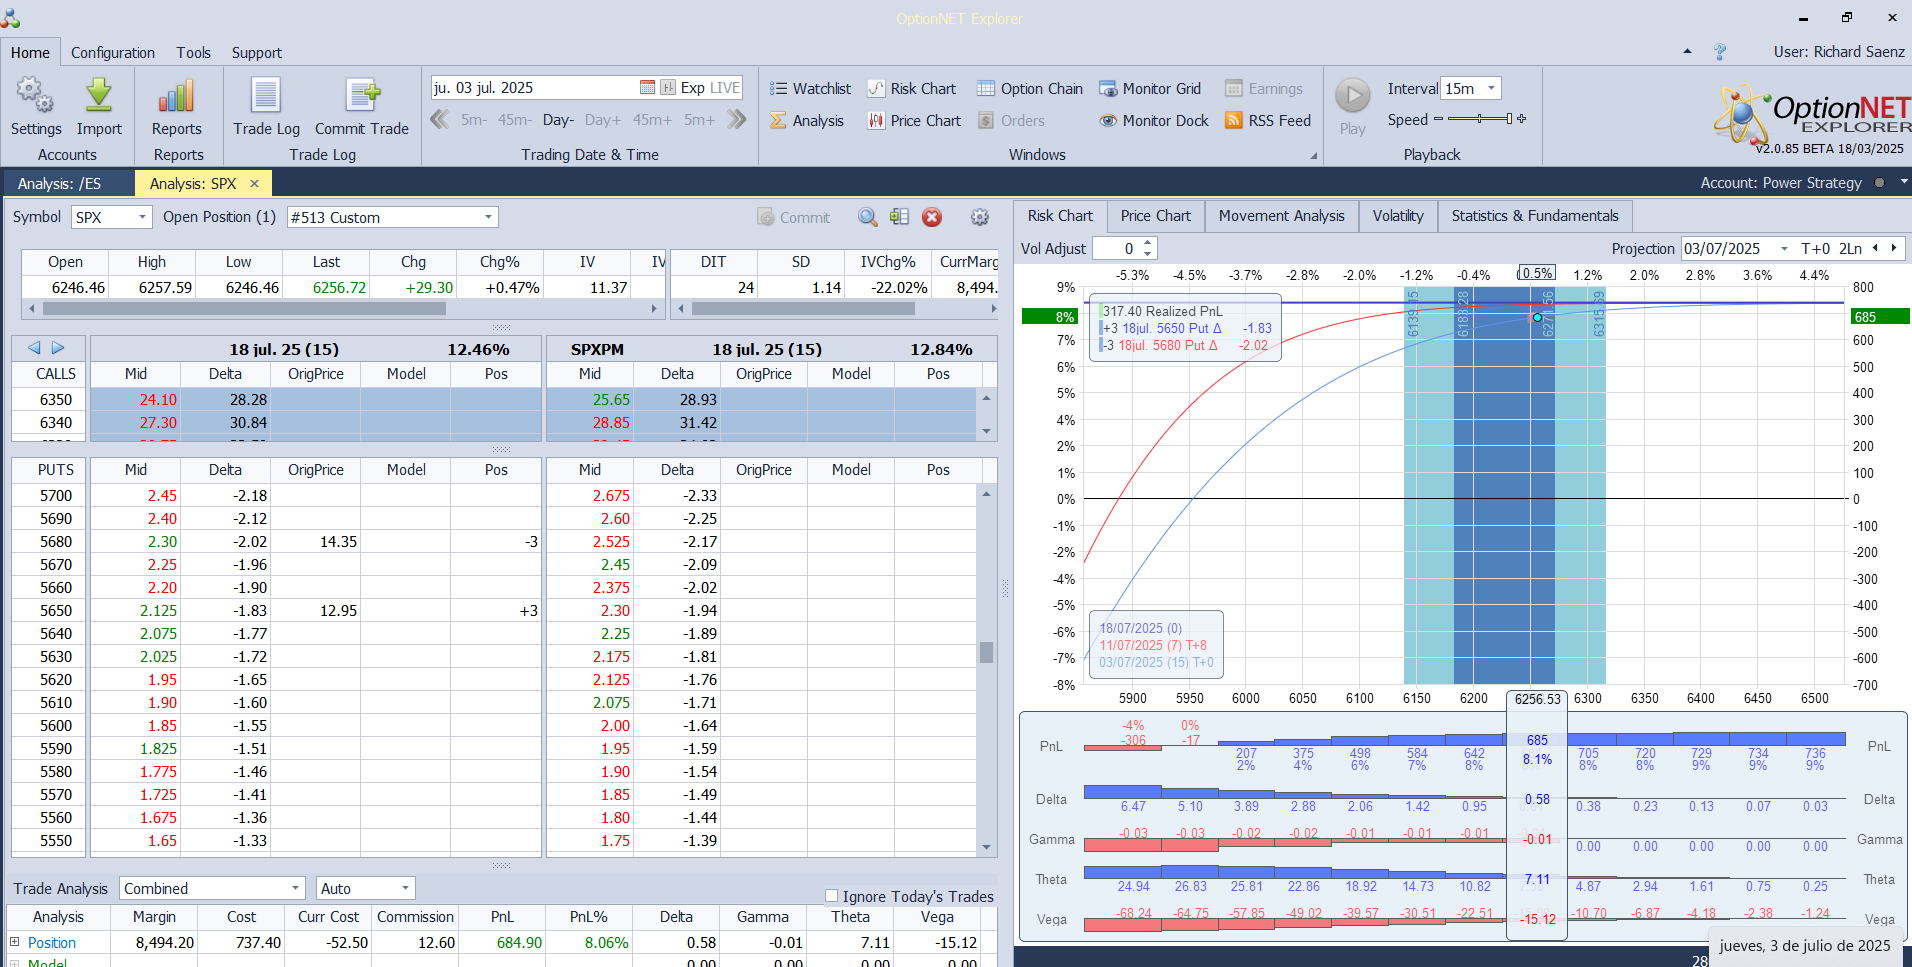Image resolution: width=1912 pixels, height=967 pixels.
Task: Switch to the Volatility tab
Action: (x=1398, y=216)
